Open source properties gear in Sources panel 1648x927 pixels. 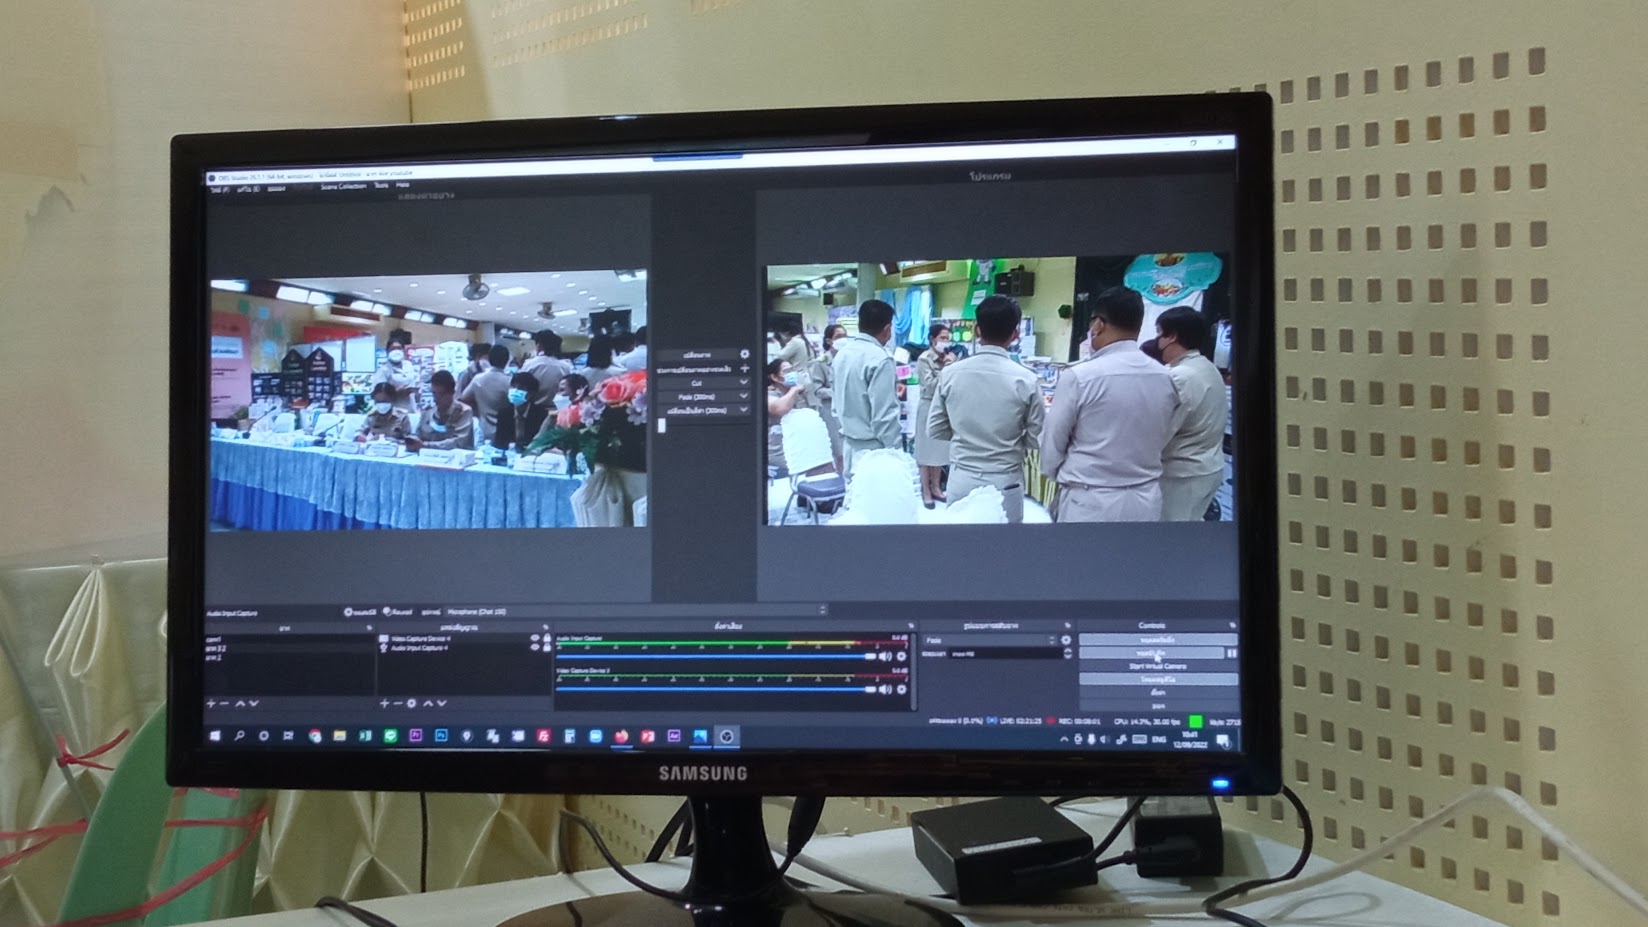[412, 704]
